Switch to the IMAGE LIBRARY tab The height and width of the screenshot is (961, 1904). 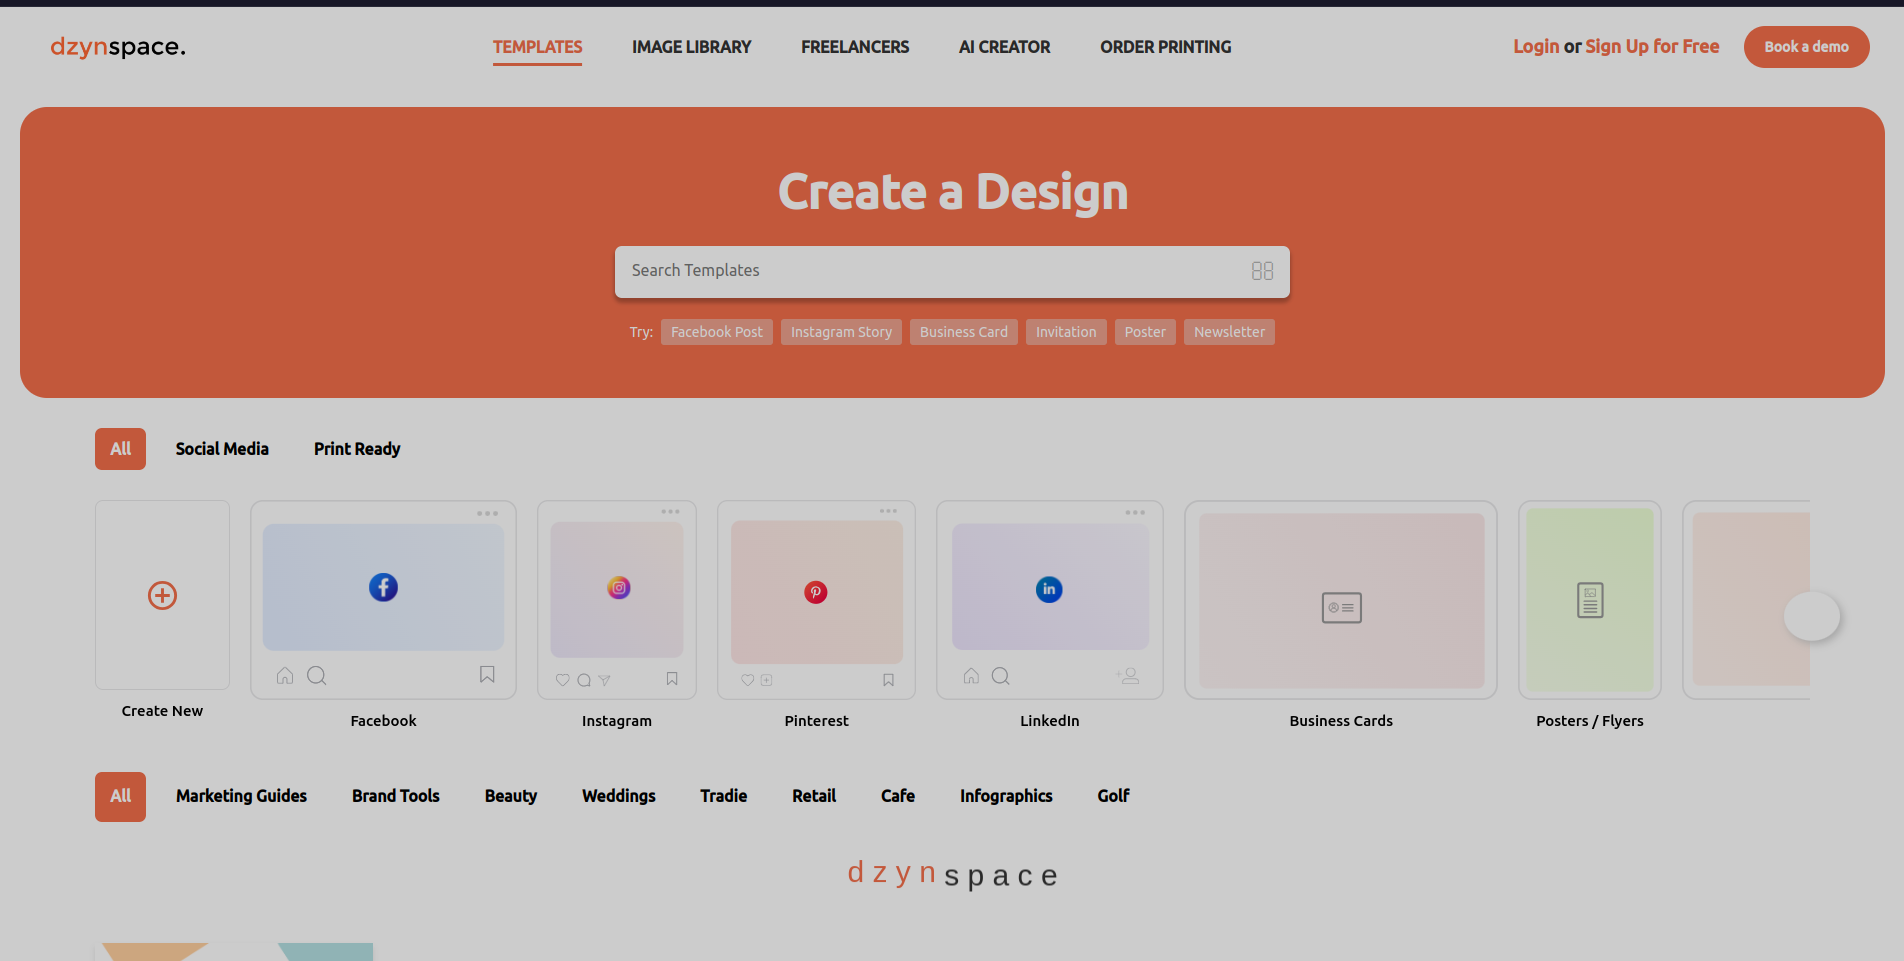(x=691, y=47)
